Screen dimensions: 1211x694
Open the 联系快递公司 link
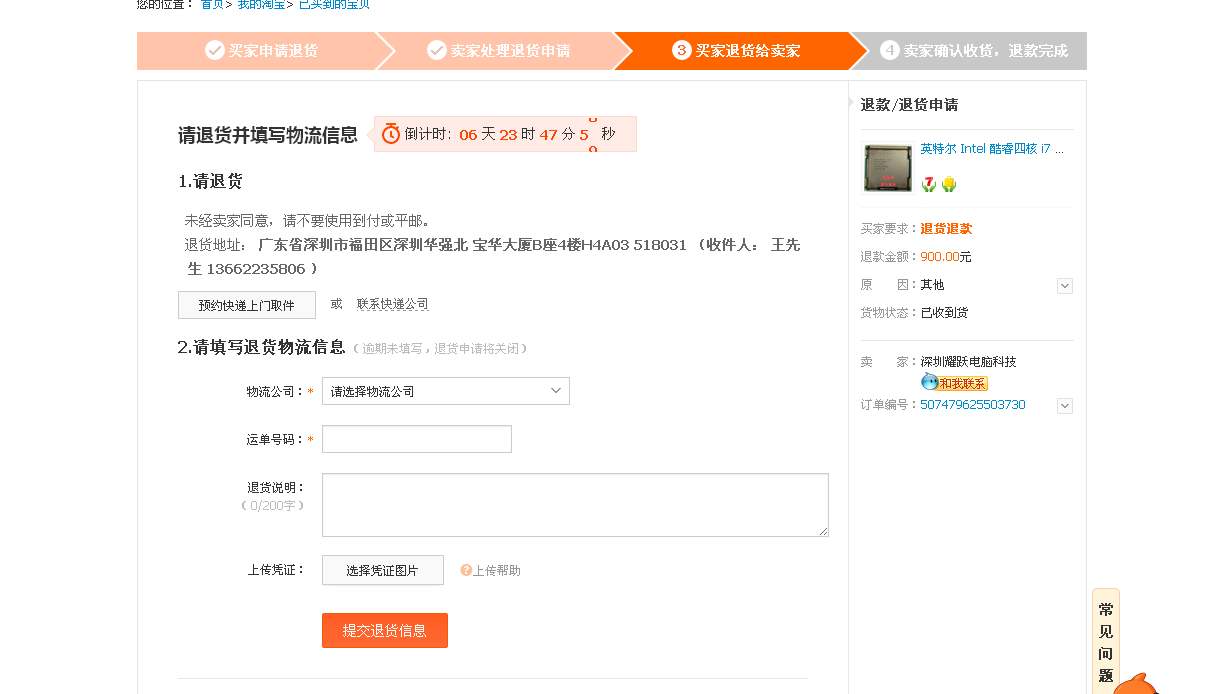[393, 305]
